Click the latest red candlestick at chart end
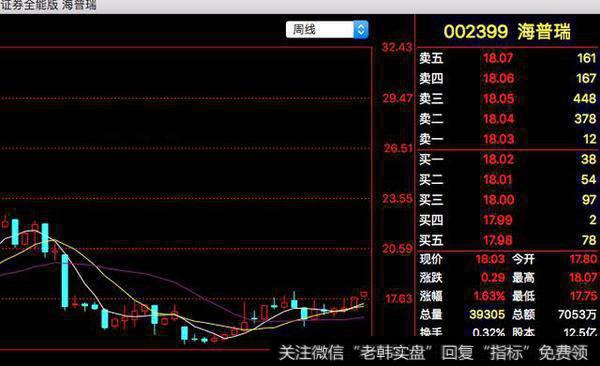The height and width of the screenshot is (366, 600). 364,294
